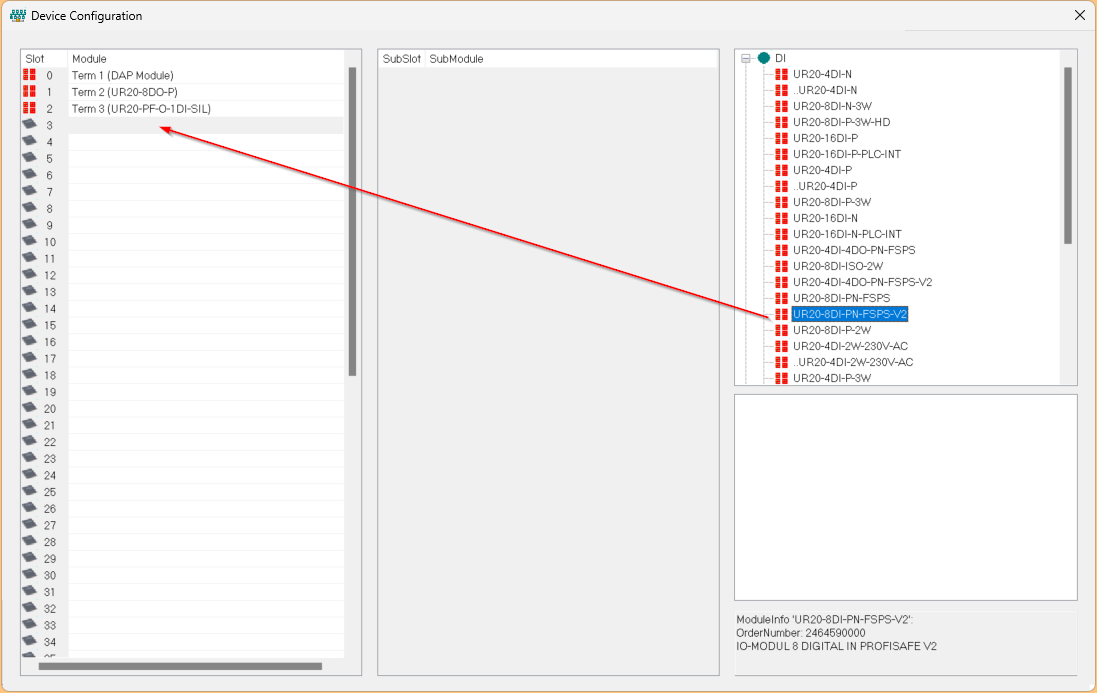Click the red module icon for slot 2
The width and height of the screenshot is (1097, 693).
[29, 108]
